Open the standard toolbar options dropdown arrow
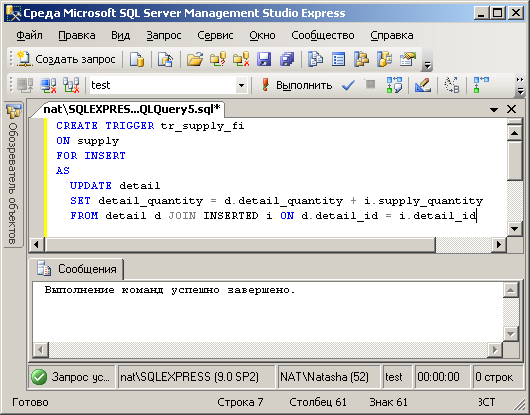530x415 pixels. point(427,64)
